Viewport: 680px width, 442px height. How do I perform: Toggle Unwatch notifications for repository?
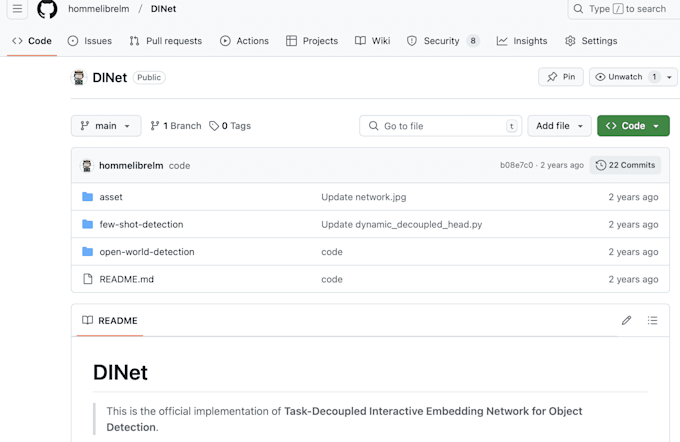click(618, 77)
